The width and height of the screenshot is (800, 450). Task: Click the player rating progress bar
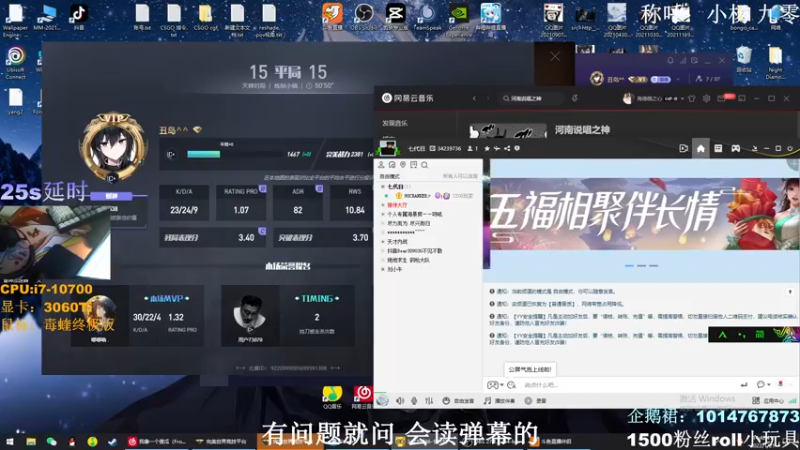(235, 154)
